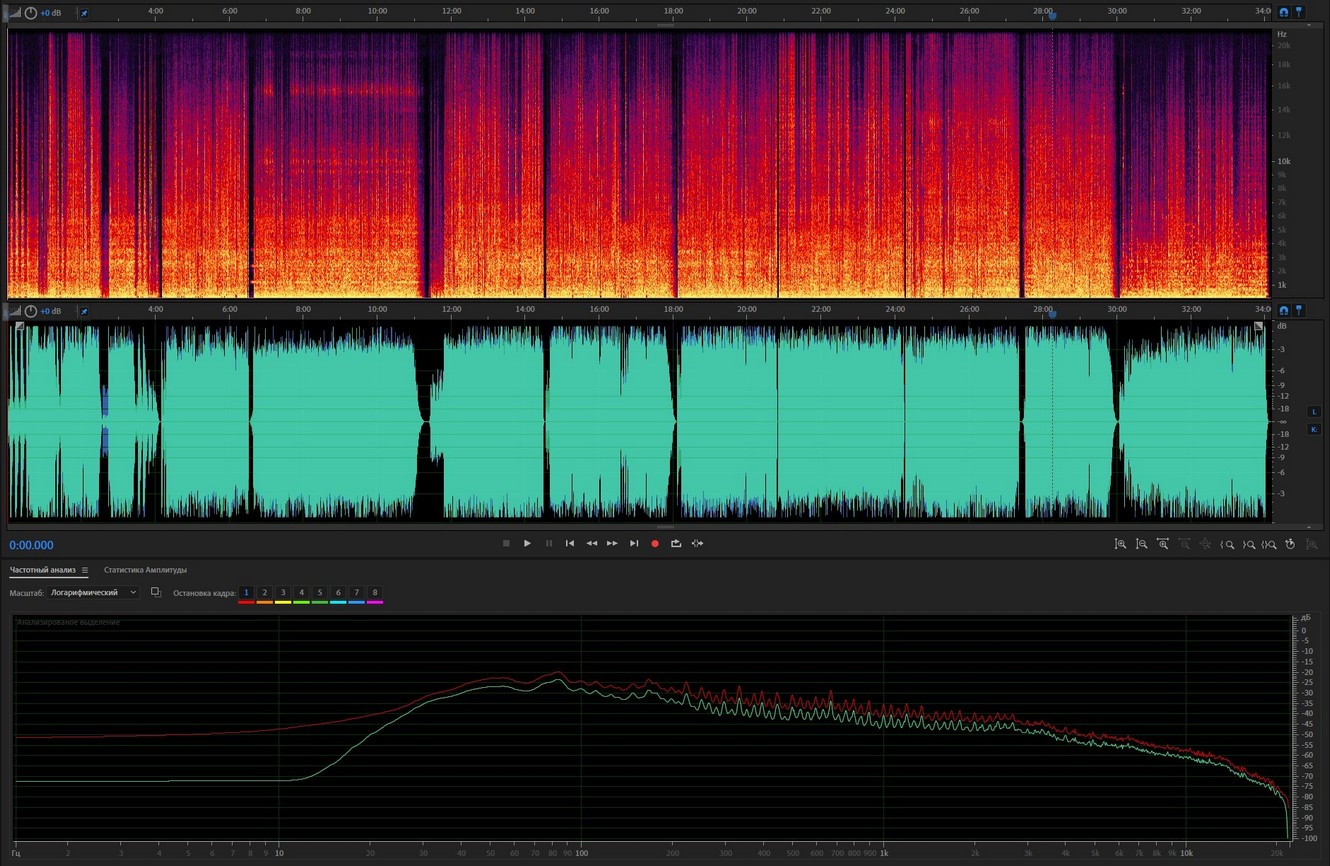Click hold frame button 1
Screen dimensions: 1330x866
[x=246, y=593]
